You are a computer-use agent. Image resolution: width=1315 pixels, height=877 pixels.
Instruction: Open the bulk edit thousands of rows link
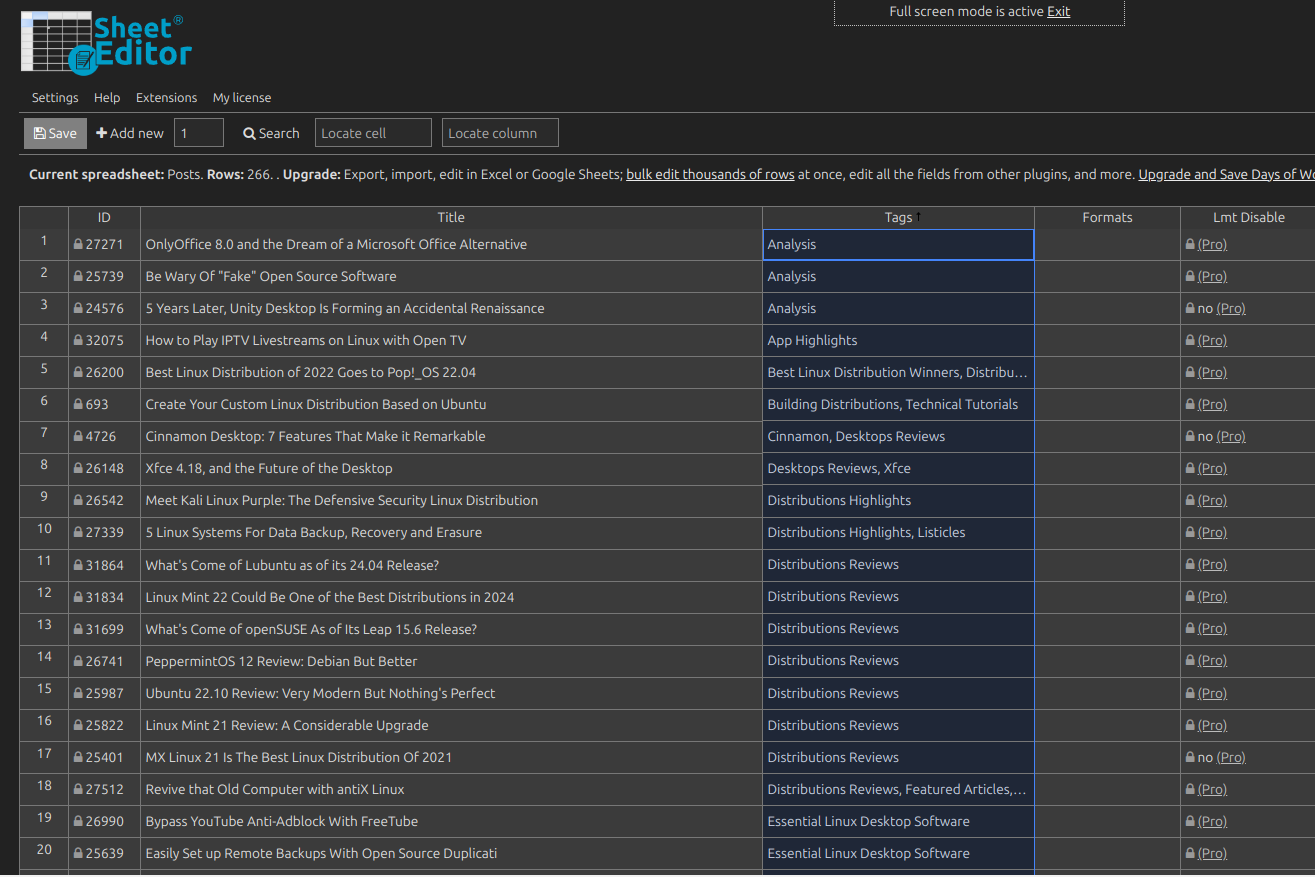click(710, 174)
